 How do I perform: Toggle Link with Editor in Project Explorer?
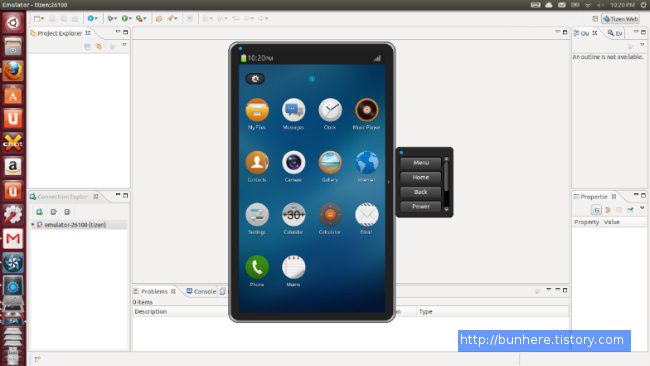pyautogui.click(x=99, y=47)
